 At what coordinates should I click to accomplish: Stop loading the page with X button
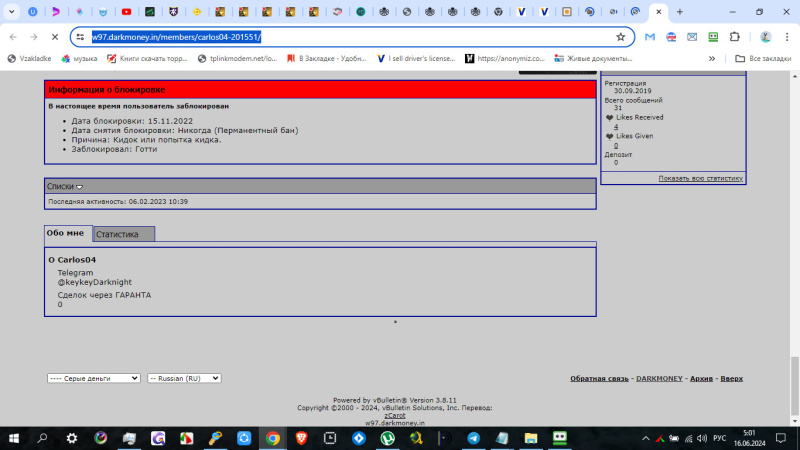[55, 37]
